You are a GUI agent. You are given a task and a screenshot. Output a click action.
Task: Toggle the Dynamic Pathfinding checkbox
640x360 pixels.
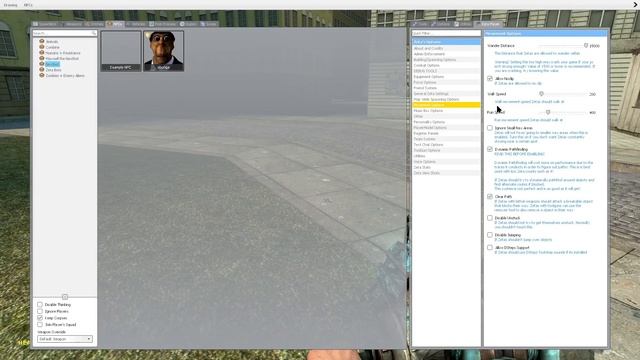pos(490,149)
